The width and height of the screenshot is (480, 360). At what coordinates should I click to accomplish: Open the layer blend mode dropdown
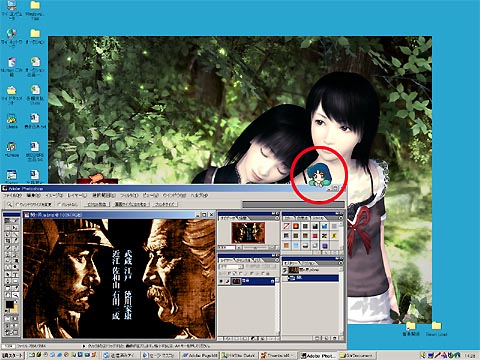click(231, 266)
